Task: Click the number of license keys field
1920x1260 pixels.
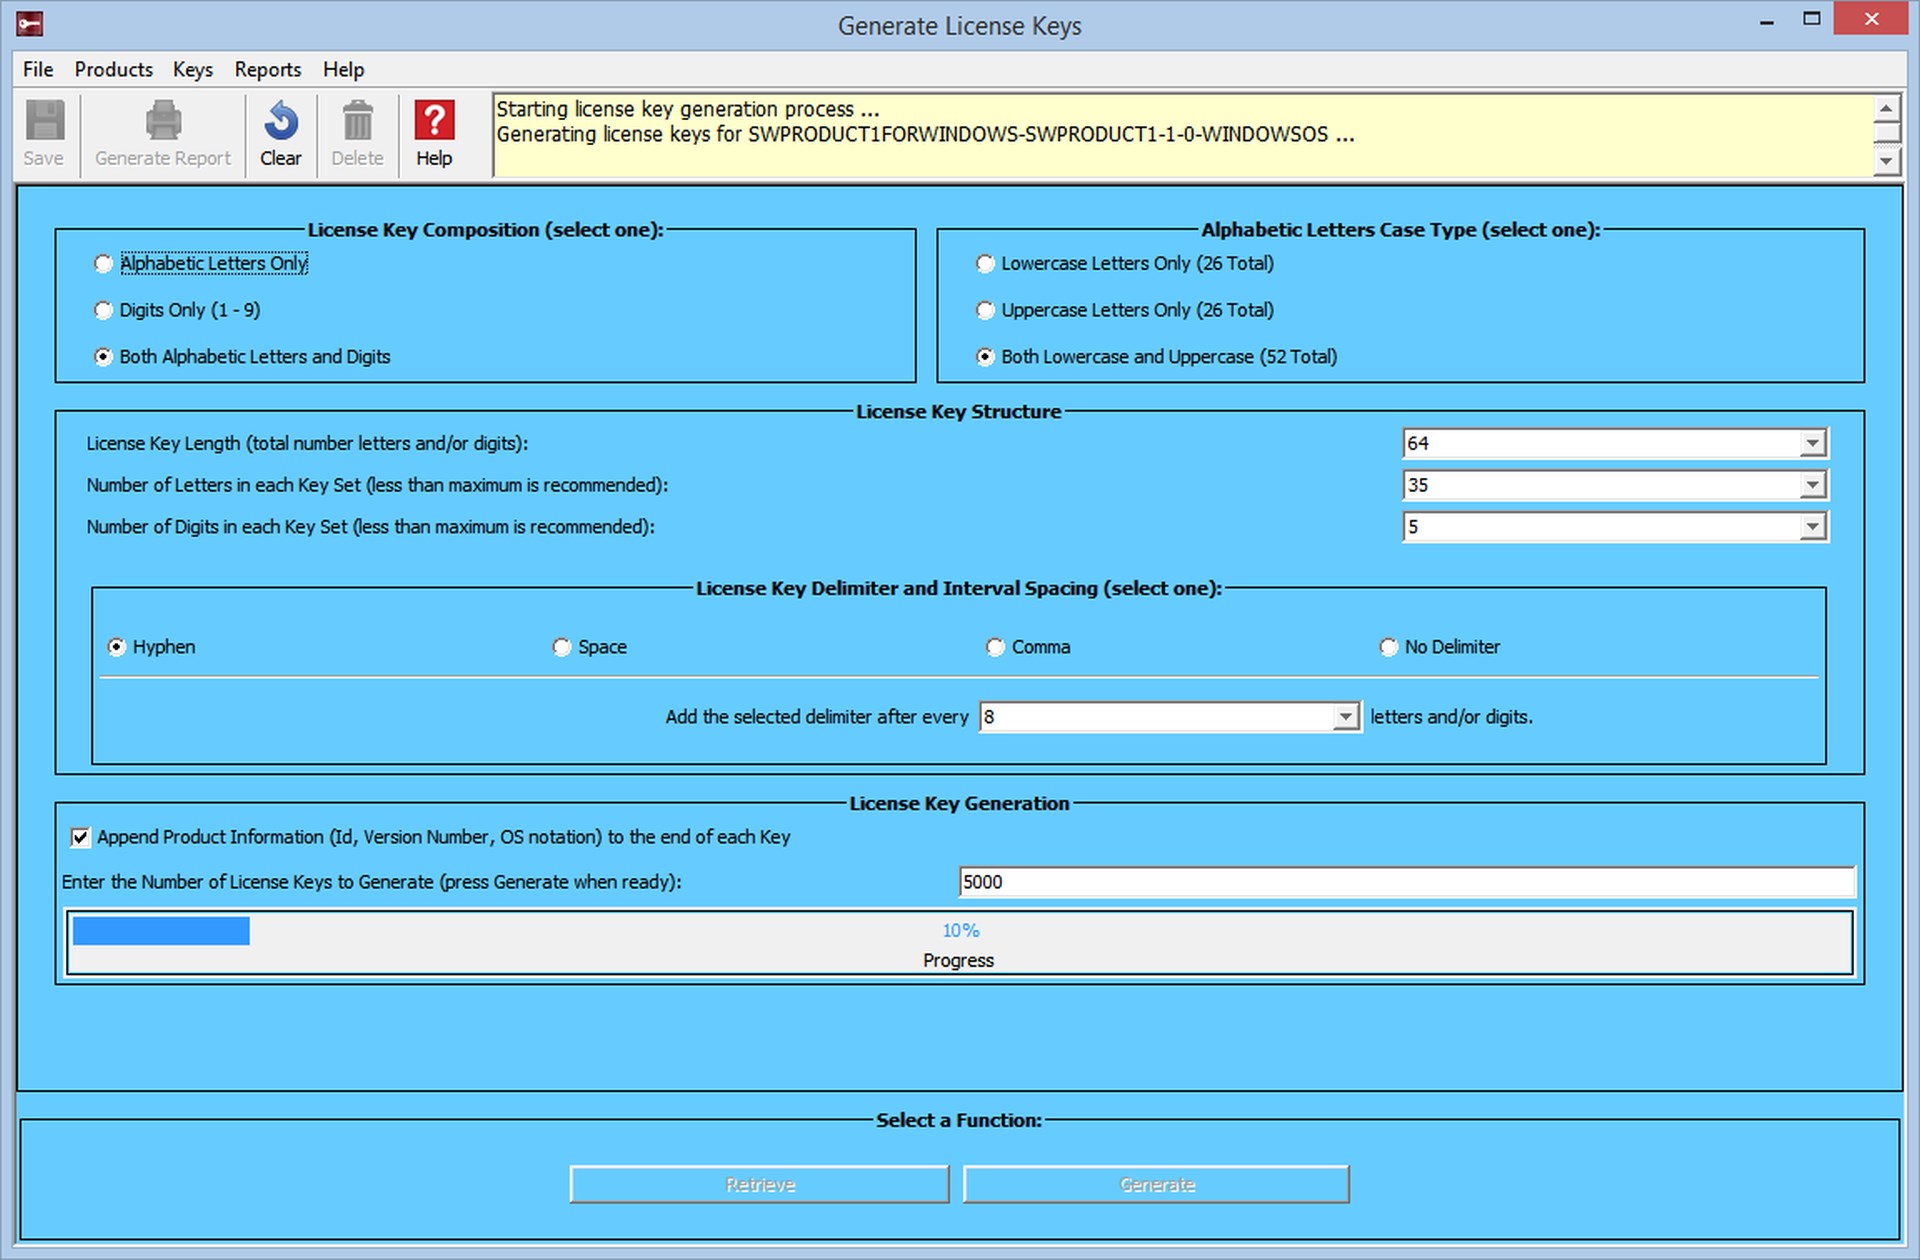Action: 1407,882
